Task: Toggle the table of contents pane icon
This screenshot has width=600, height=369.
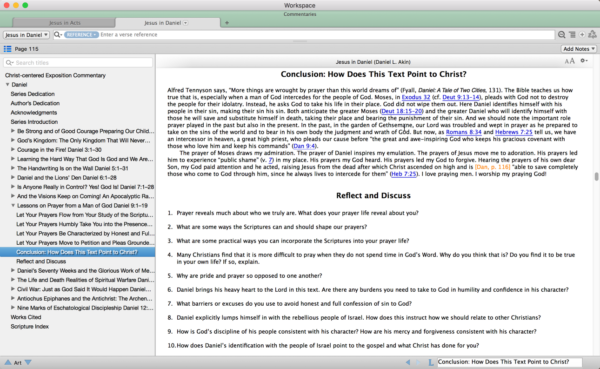Action: pos(7,49)
